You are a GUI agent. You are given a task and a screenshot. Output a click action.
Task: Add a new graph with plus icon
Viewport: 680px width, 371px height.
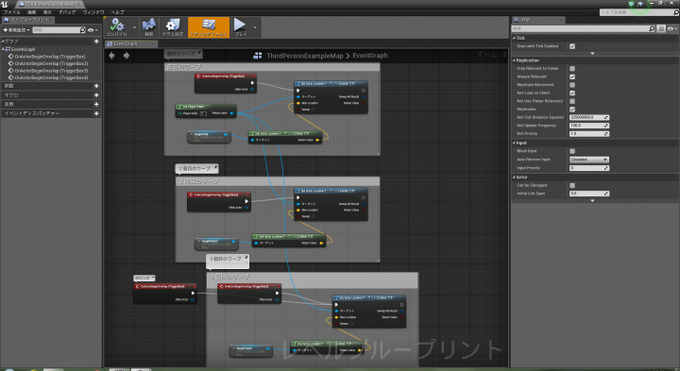pyautogui.click(x=96, y=41)
